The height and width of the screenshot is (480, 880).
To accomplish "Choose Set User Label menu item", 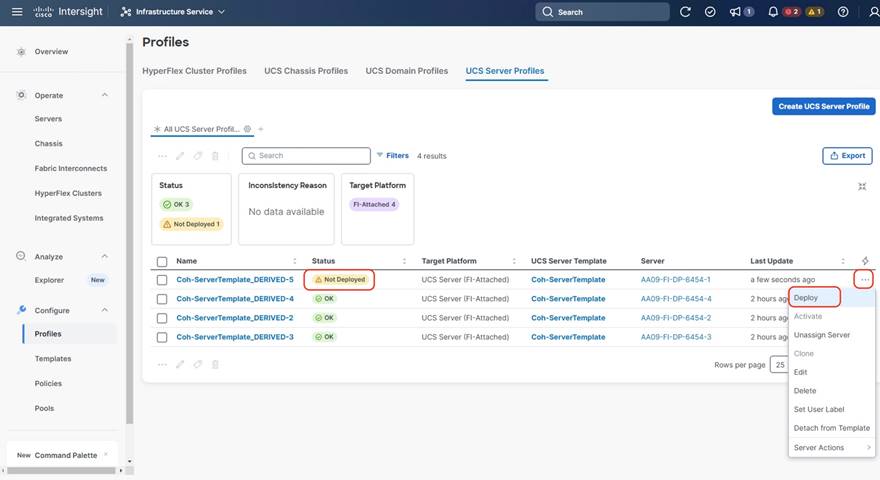I will (x=832, y=409).
